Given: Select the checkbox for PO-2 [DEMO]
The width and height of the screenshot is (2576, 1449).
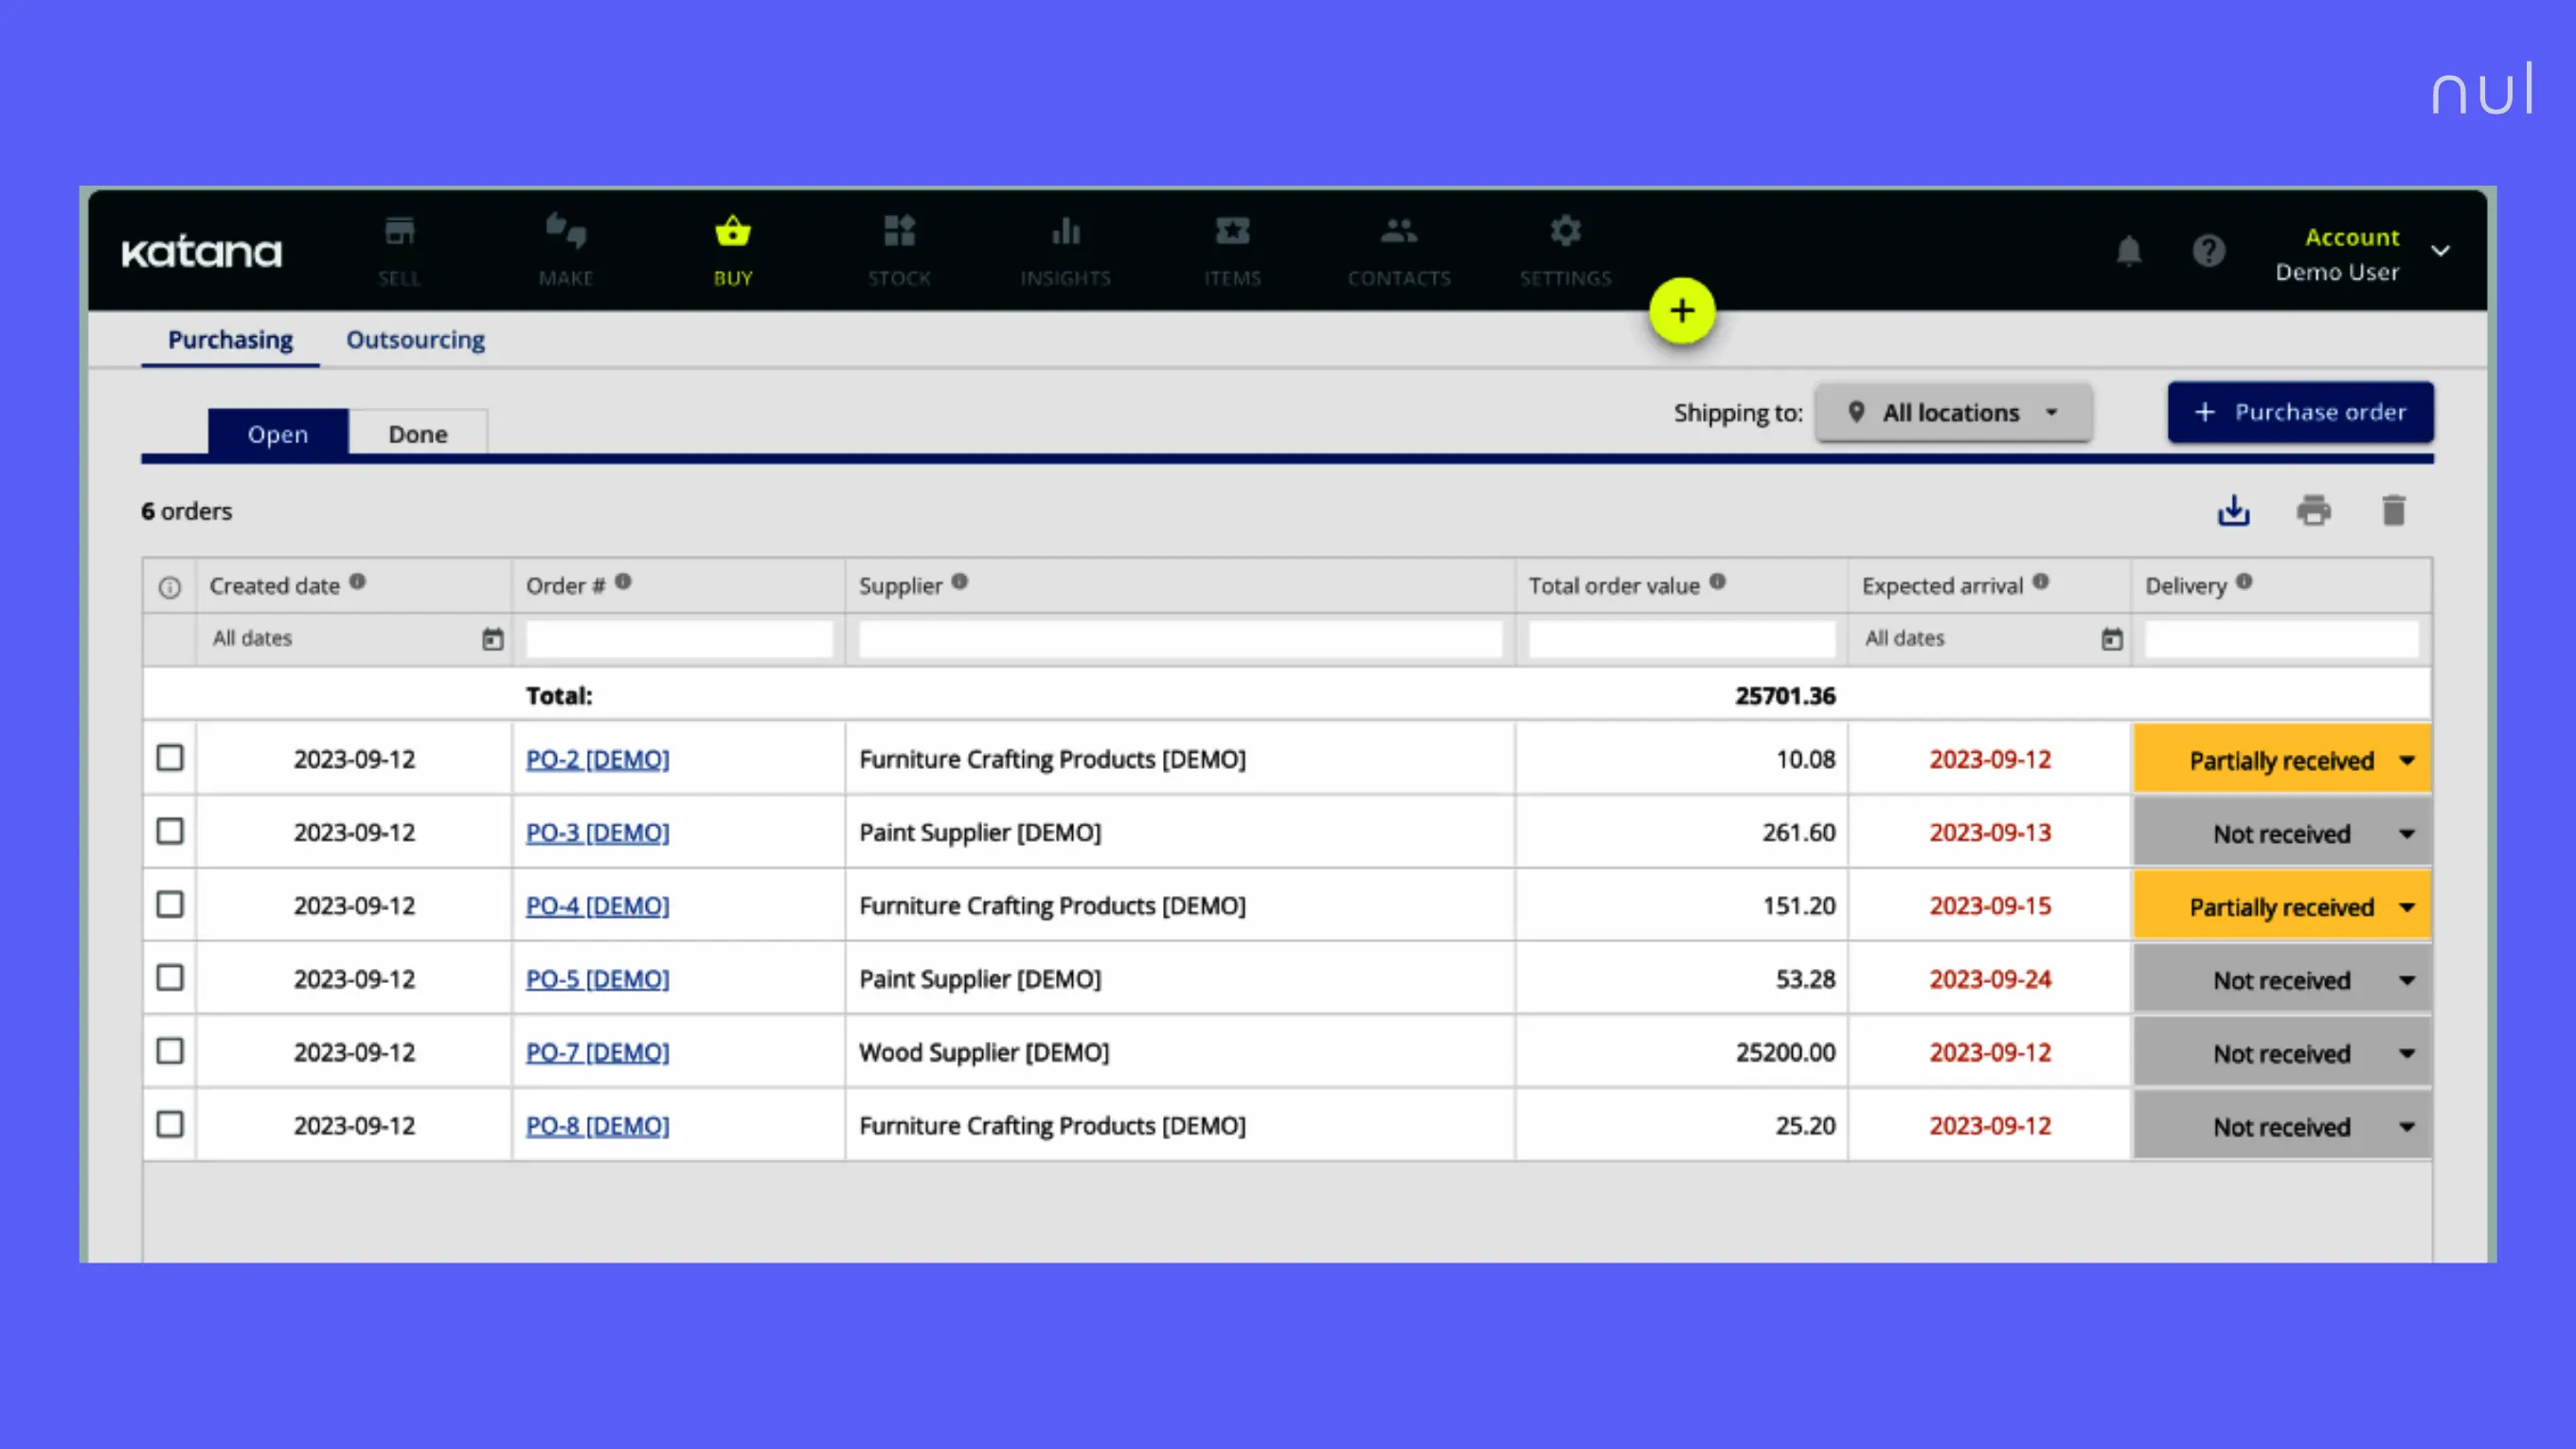Looking at the screenshot, I should (x=170, y=758).
